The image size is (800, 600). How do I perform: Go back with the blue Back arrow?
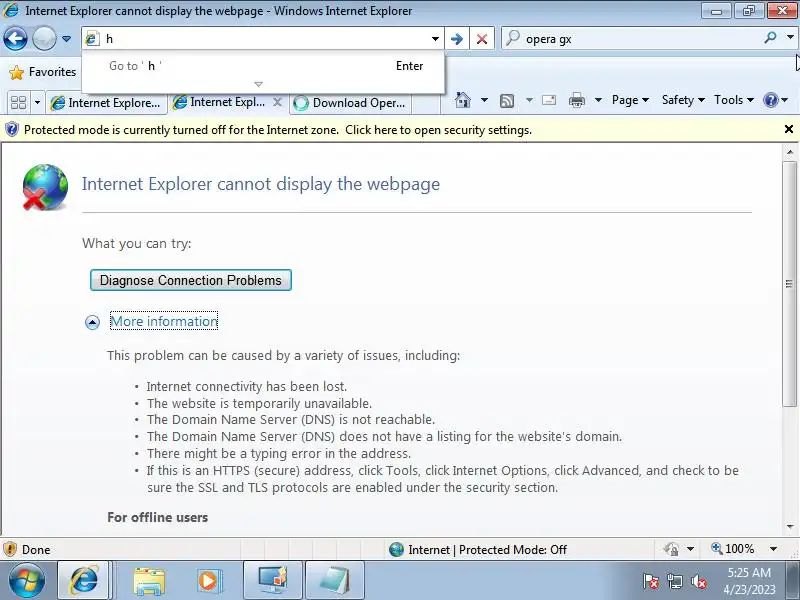point(15,39)
